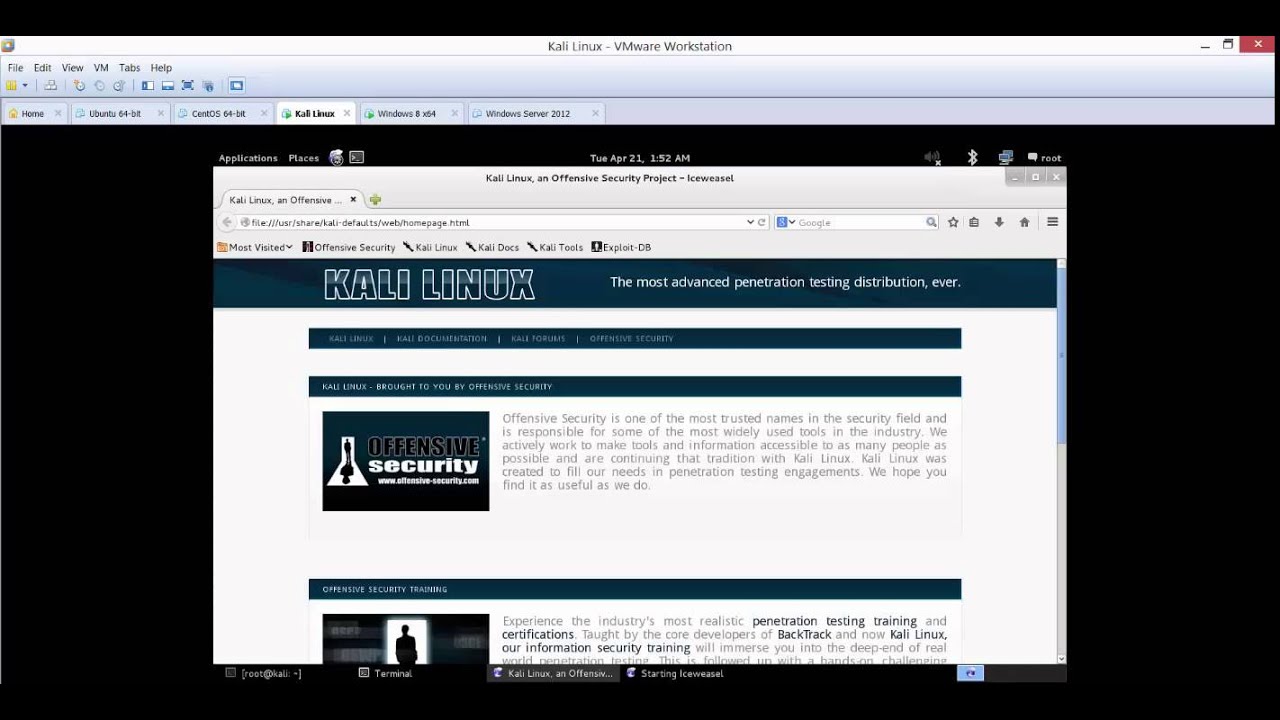Open the VMware snapshot manager
1280x720 pixels.
[119, 86]
